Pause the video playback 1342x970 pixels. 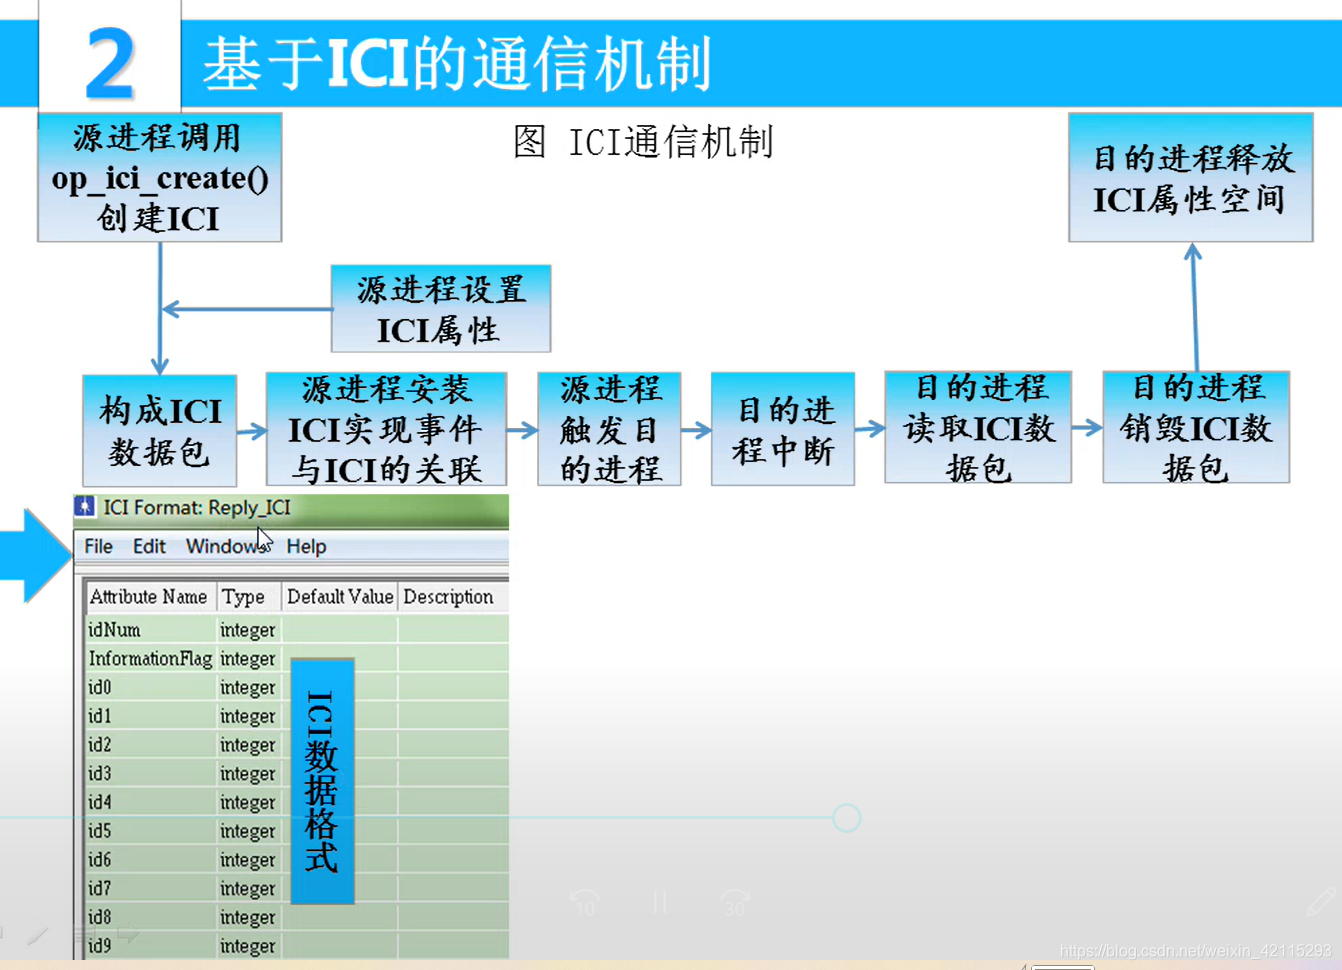[660, 903]
